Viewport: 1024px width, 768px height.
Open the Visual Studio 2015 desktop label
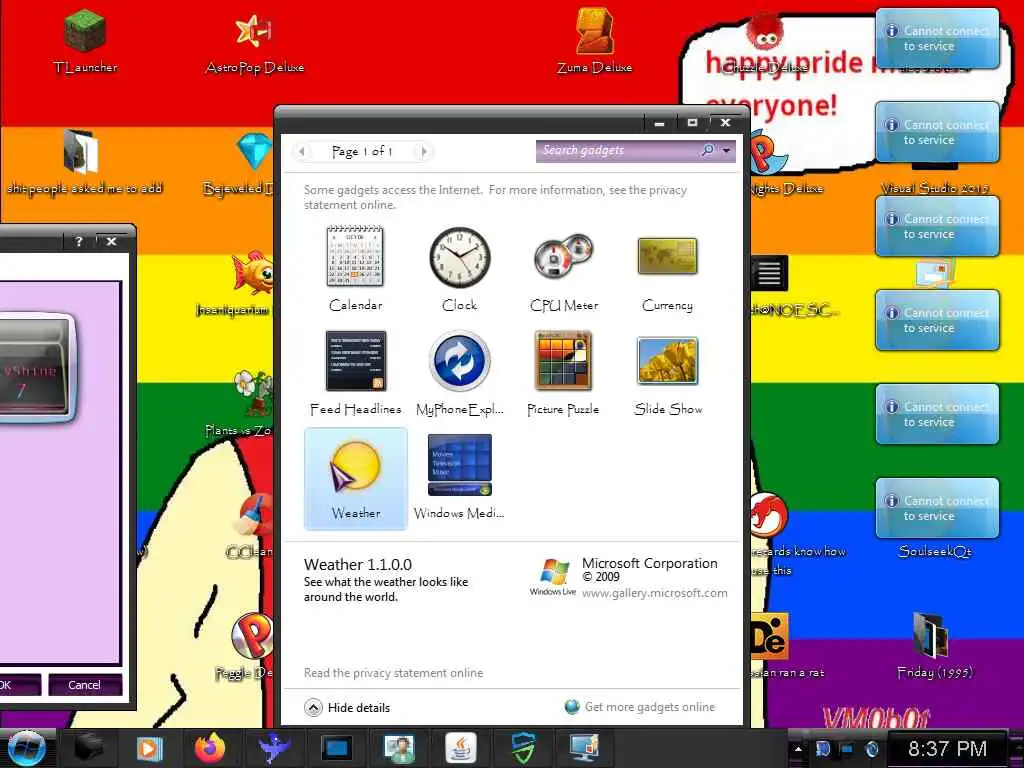pos(935,188)
